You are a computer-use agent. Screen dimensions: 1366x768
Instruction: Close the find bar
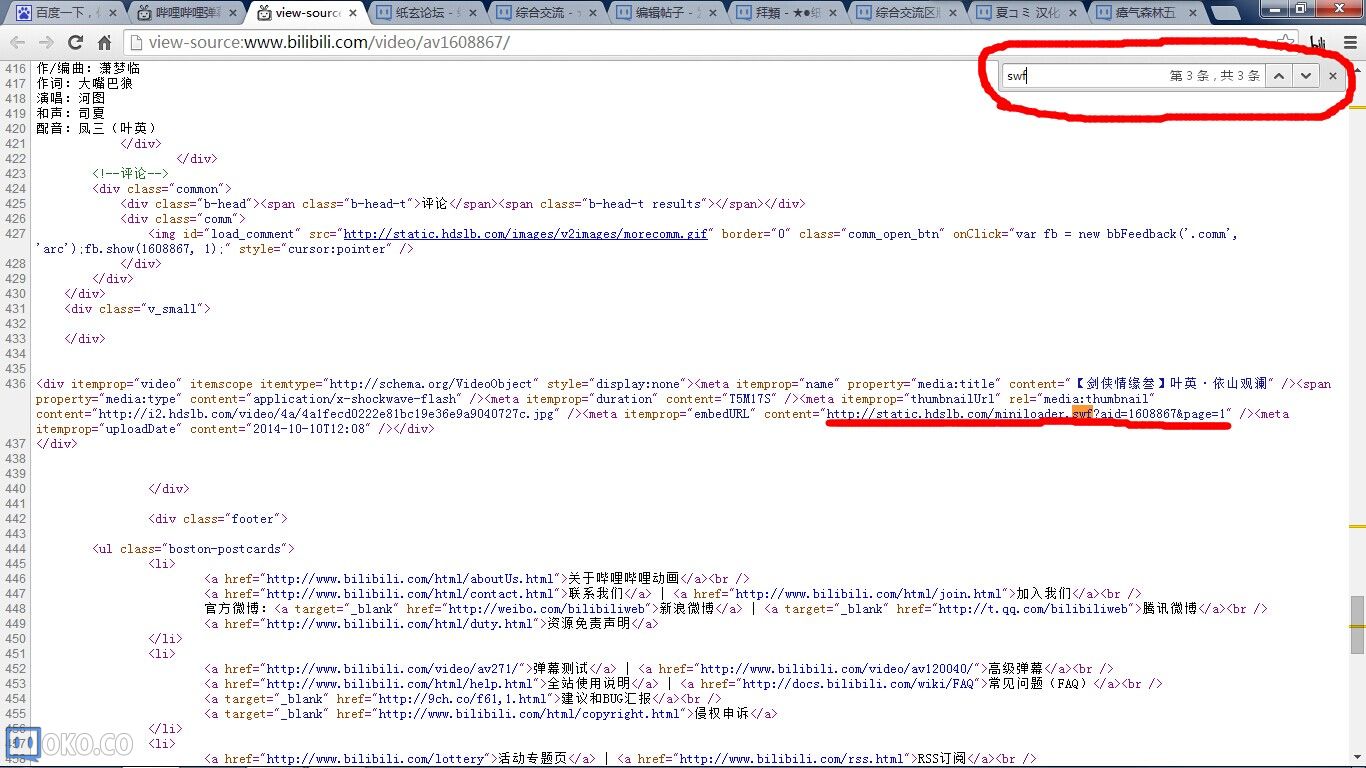(x=1332, y=76)
